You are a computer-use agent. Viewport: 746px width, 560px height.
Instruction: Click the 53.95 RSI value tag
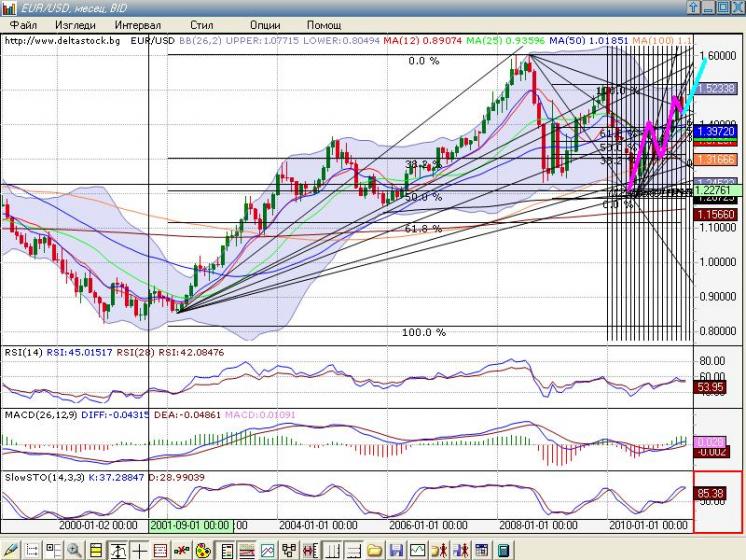[x=710, y=386]
